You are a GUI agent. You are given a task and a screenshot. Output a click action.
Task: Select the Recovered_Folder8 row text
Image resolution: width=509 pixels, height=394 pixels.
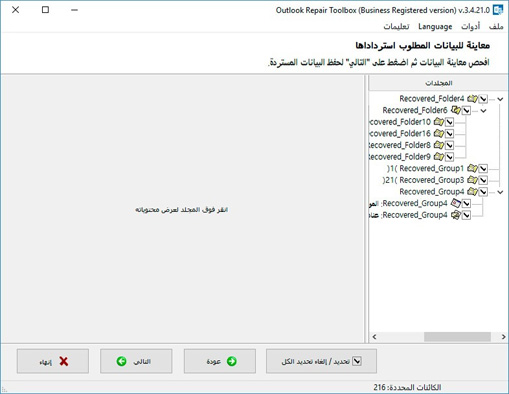[400, 145]
